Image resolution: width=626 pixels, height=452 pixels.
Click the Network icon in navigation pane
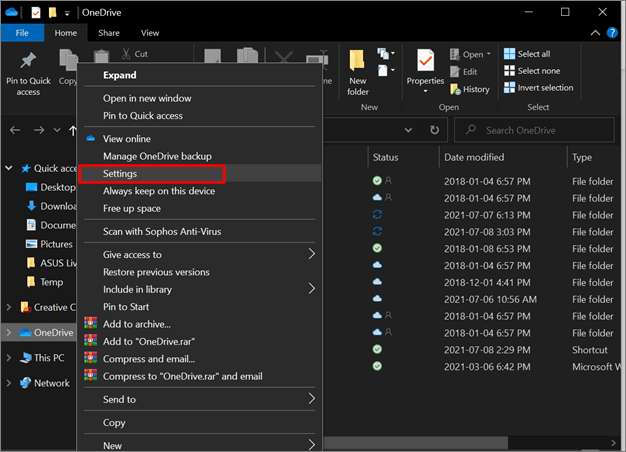[x=24, y=383]
